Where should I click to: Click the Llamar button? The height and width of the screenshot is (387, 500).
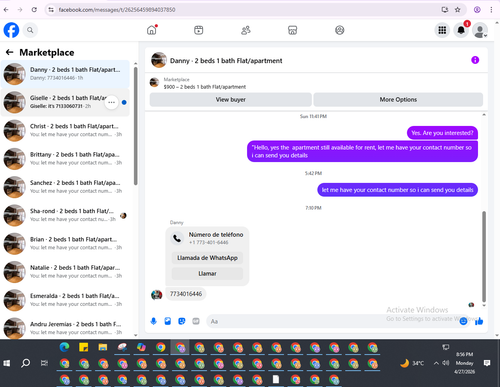pos(207,273)
